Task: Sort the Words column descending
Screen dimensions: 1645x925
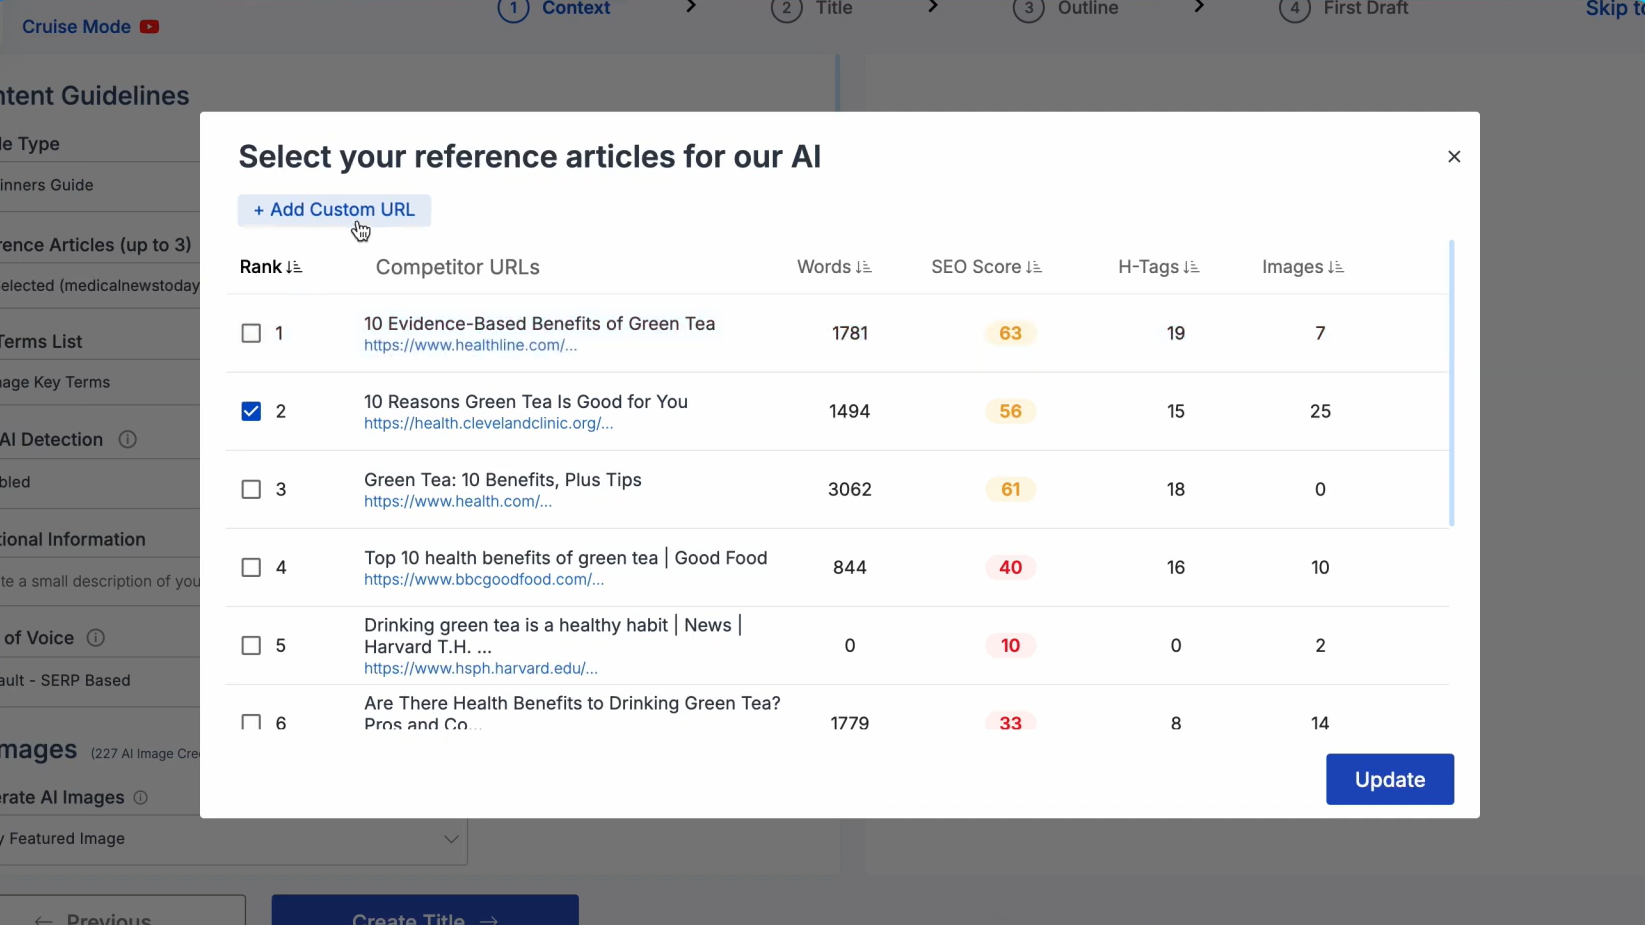Action: (865, 267)
